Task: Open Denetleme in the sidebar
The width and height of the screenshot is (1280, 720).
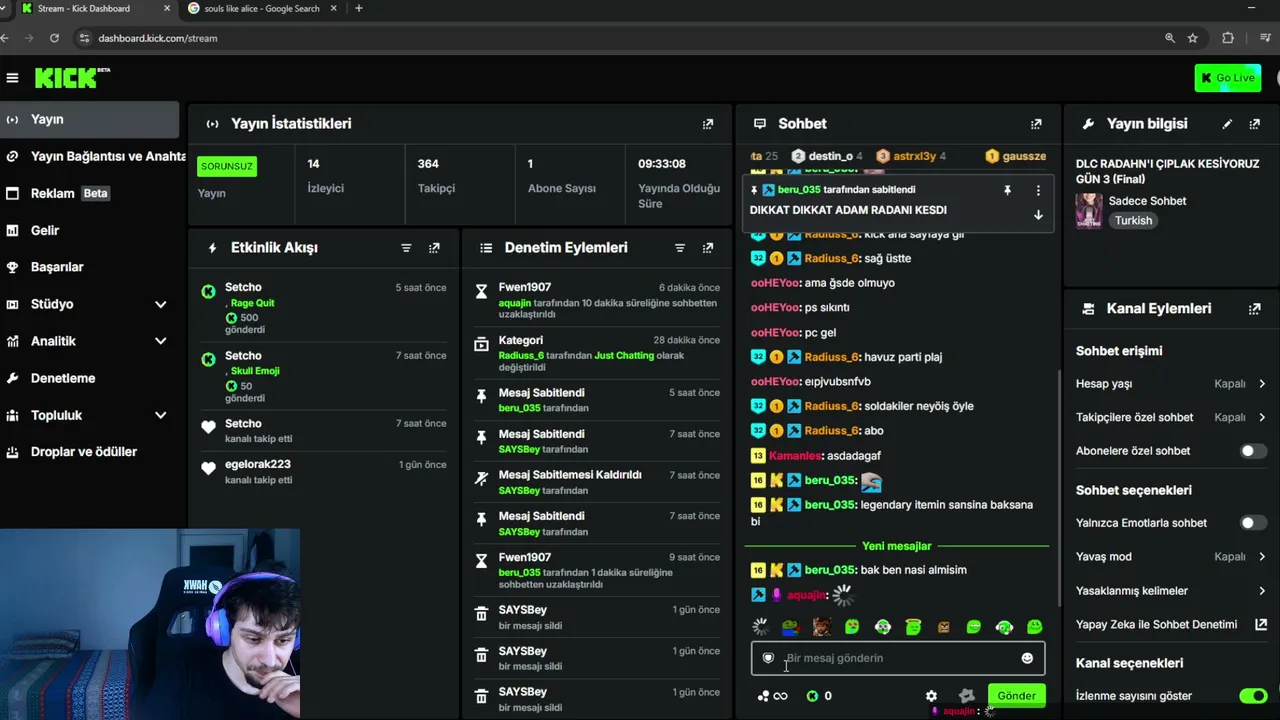Action: pos(89,378)
